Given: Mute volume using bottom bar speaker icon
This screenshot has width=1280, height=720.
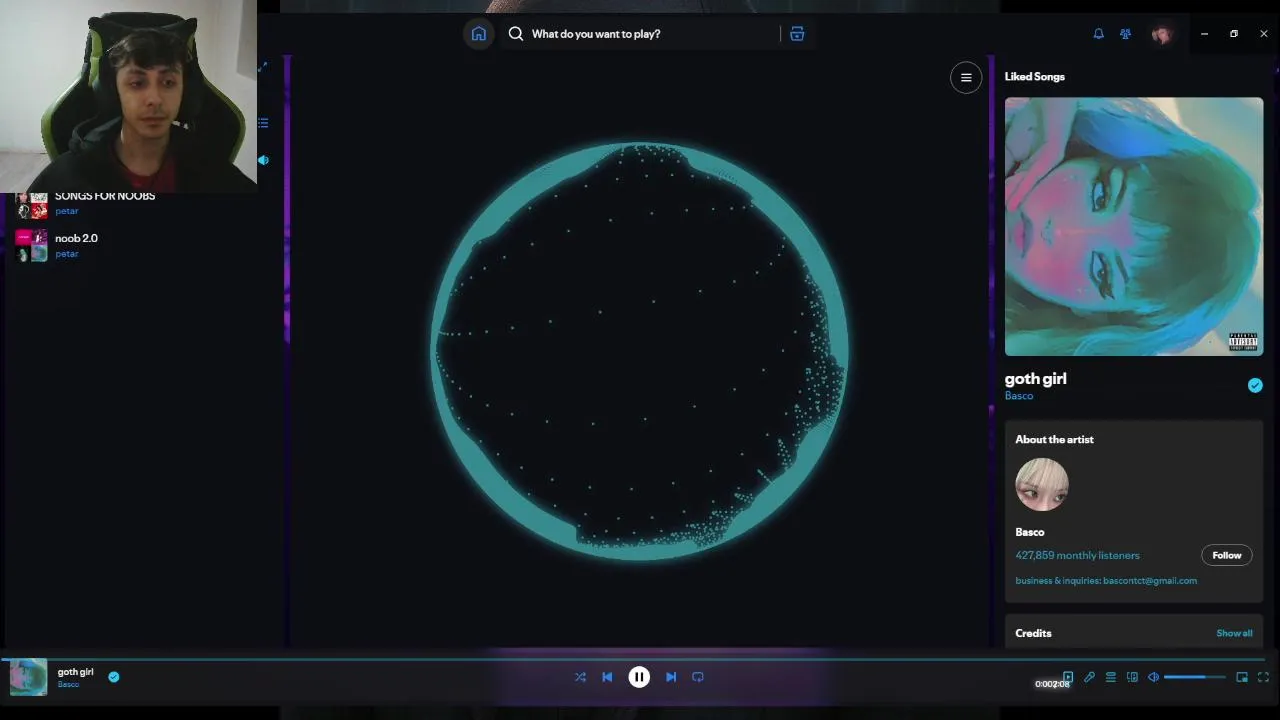Looking at the screenshot, I should click(1153, 677).
